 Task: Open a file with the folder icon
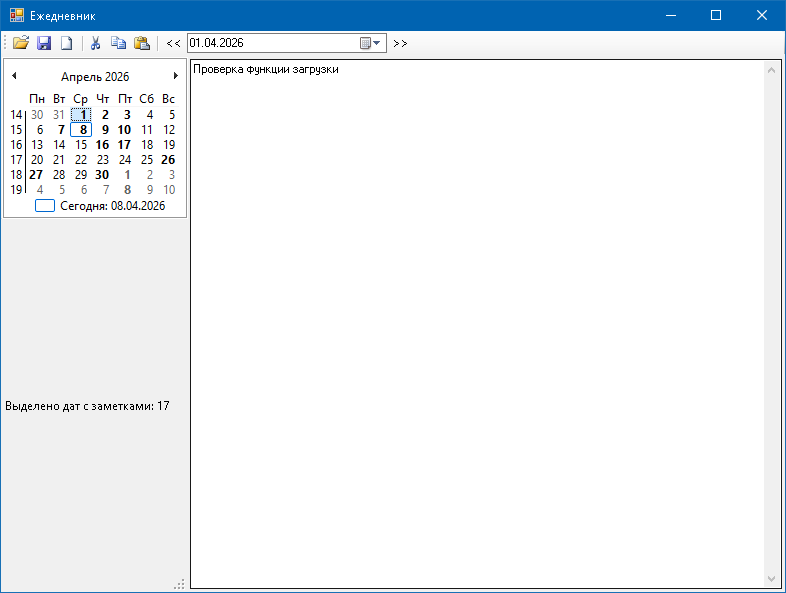[x=21, y=43]
